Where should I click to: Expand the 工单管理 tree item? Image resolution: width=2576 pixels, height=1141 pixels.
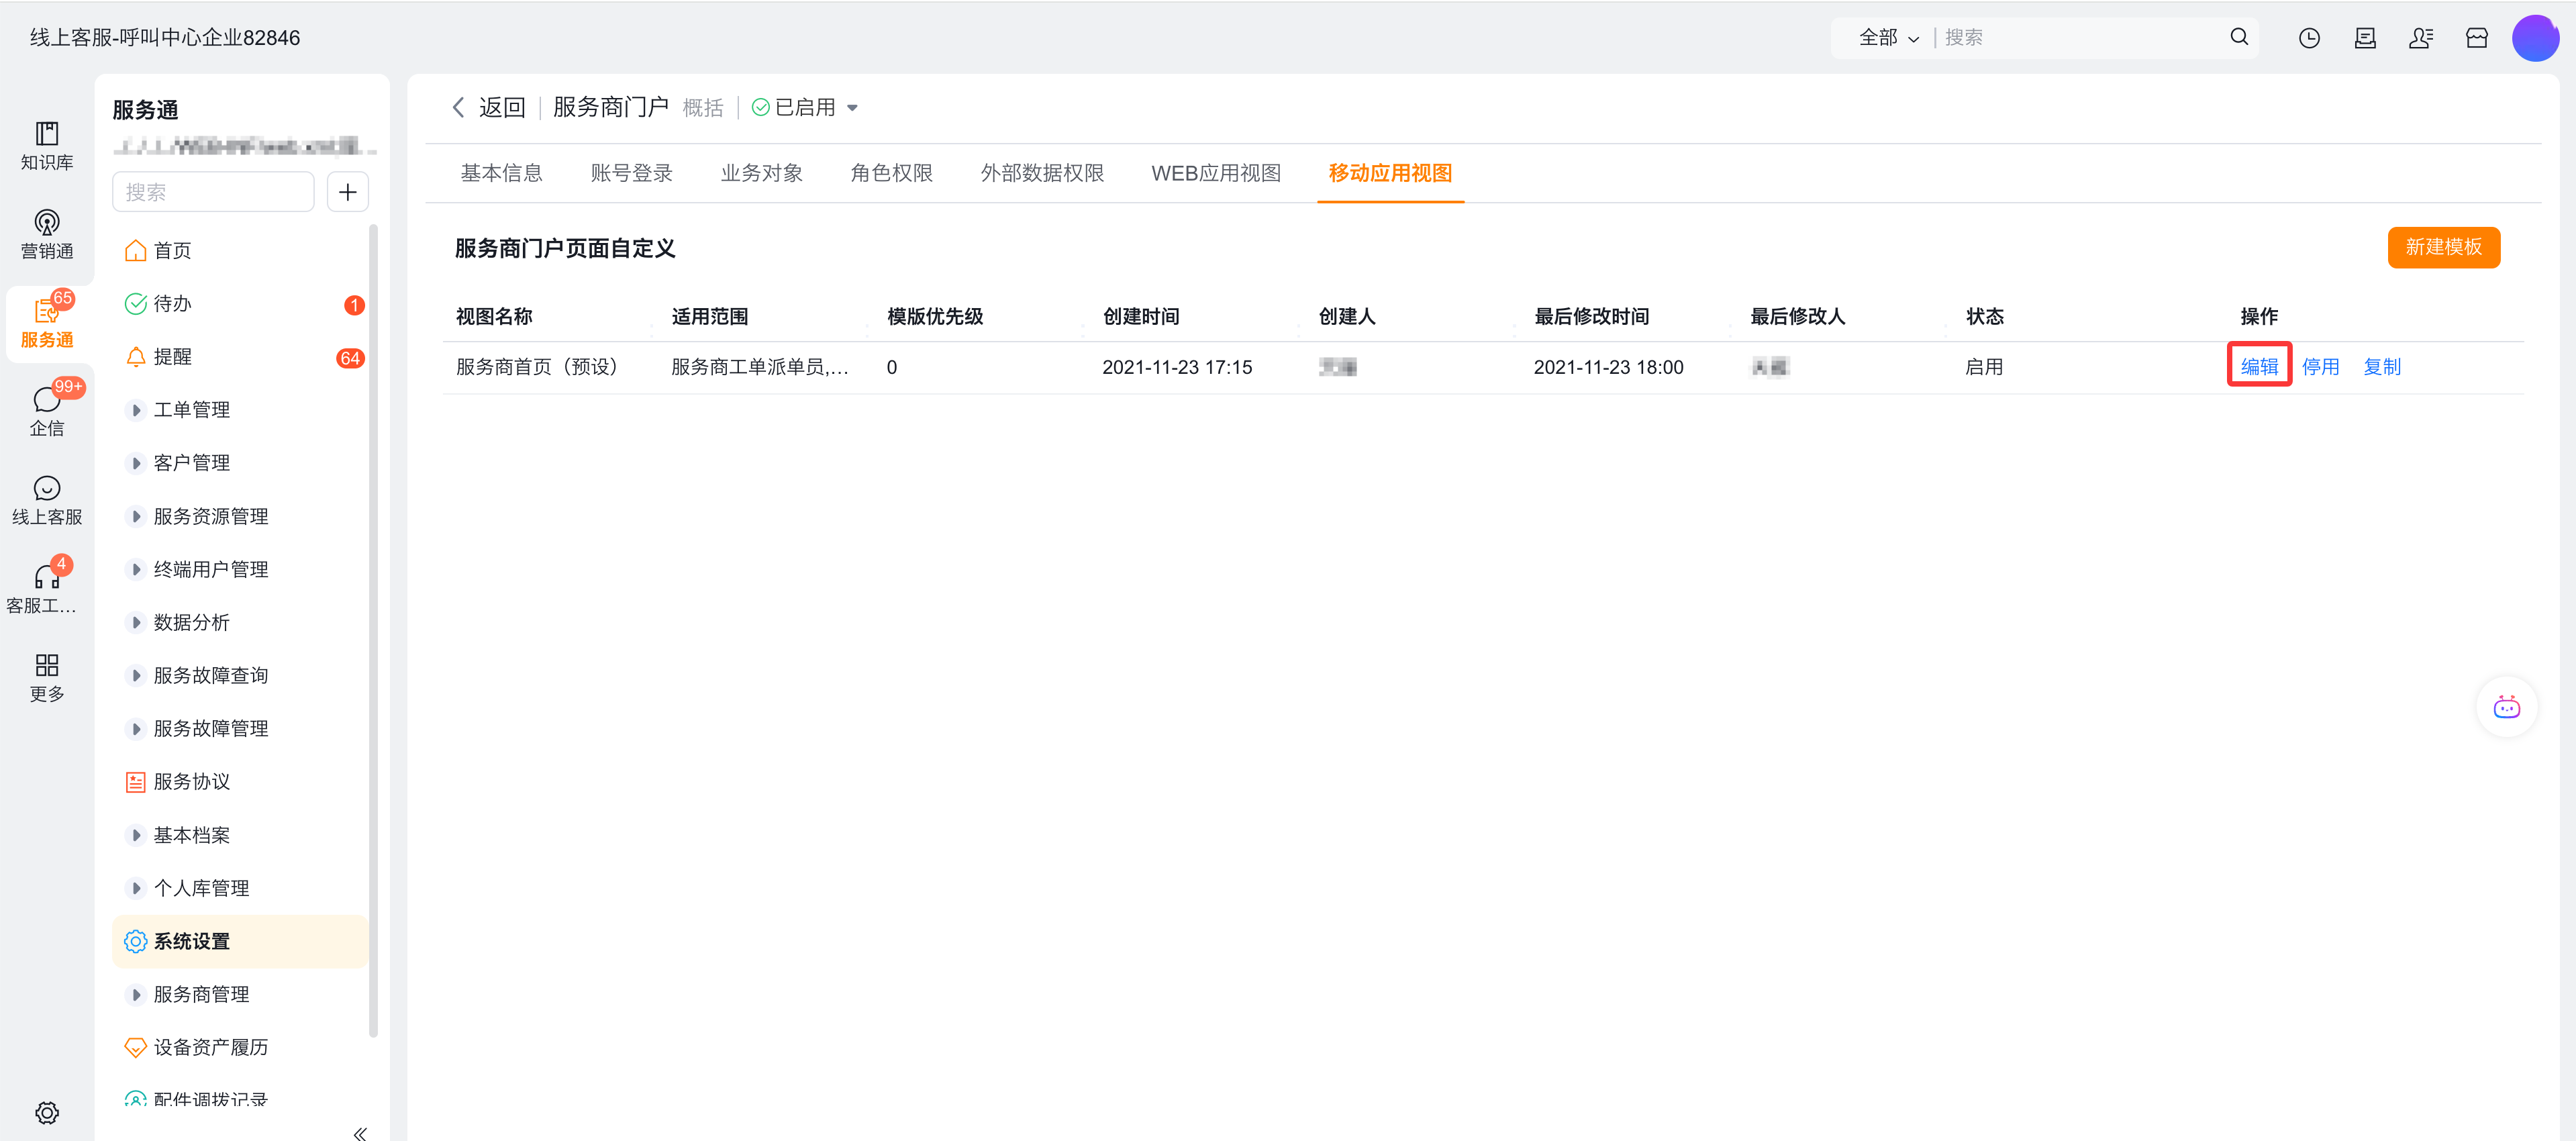point(136,410)
